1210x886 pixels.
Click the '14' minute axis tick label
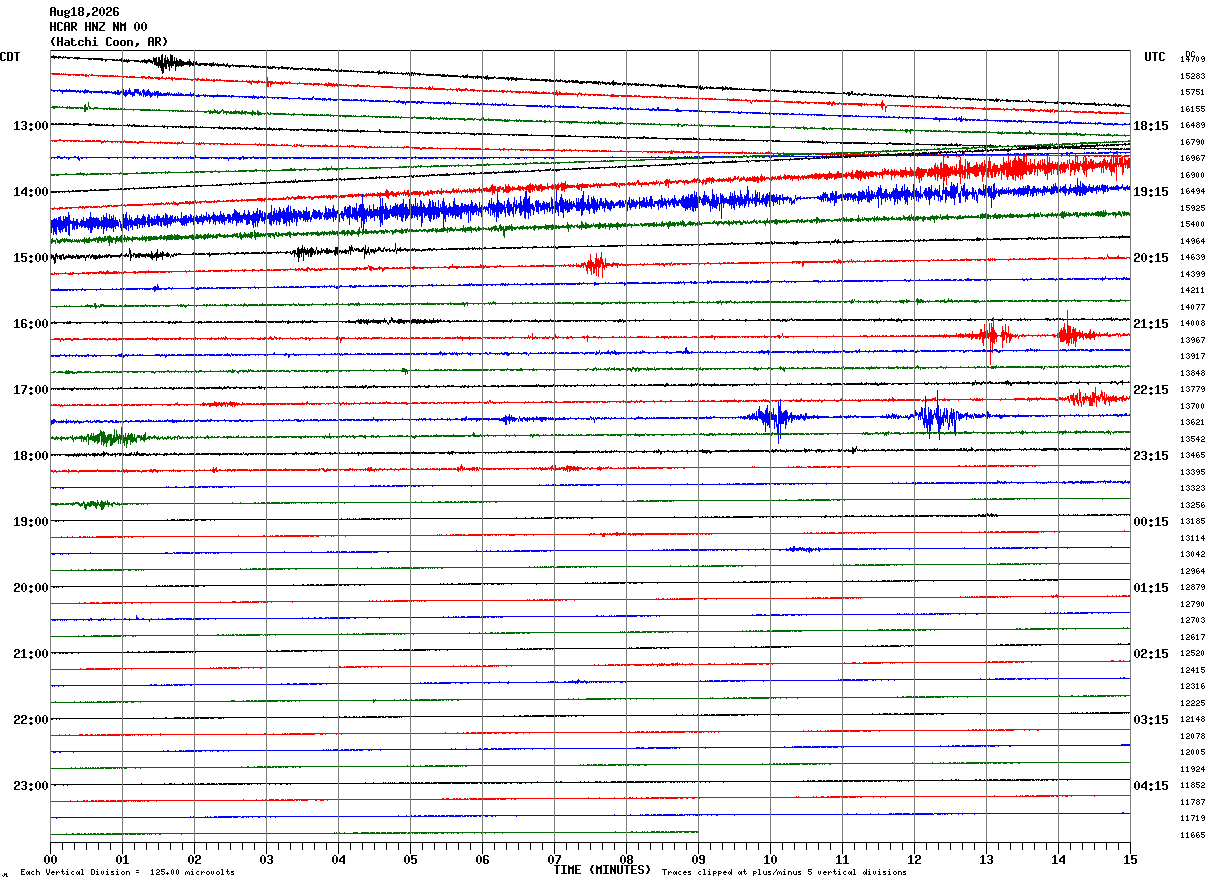1058,859
